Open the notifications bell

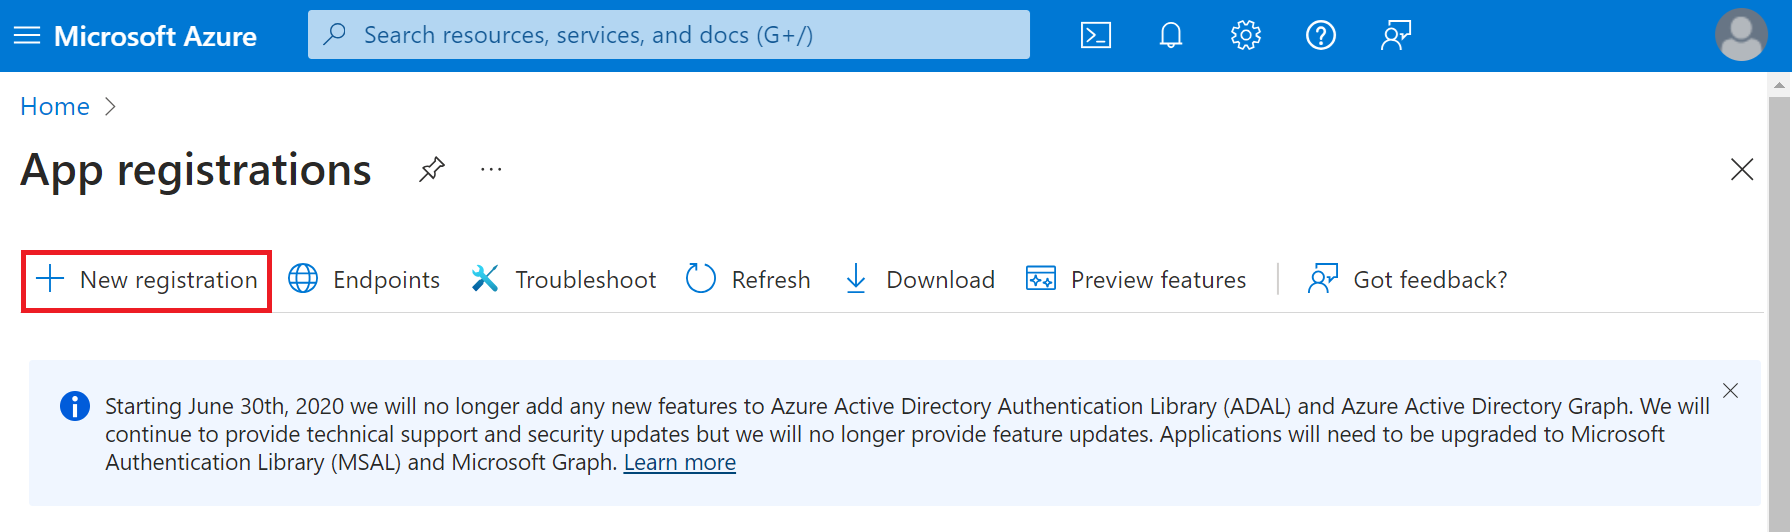coord(1170,36)
